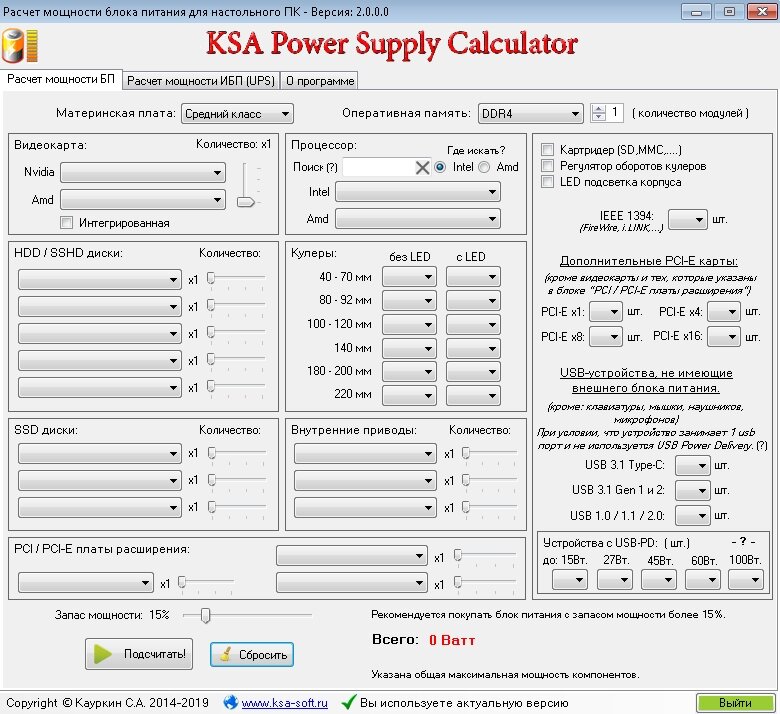Open the first Внутренние приводы dropdown
780x714 pixels.
(365, 453)
